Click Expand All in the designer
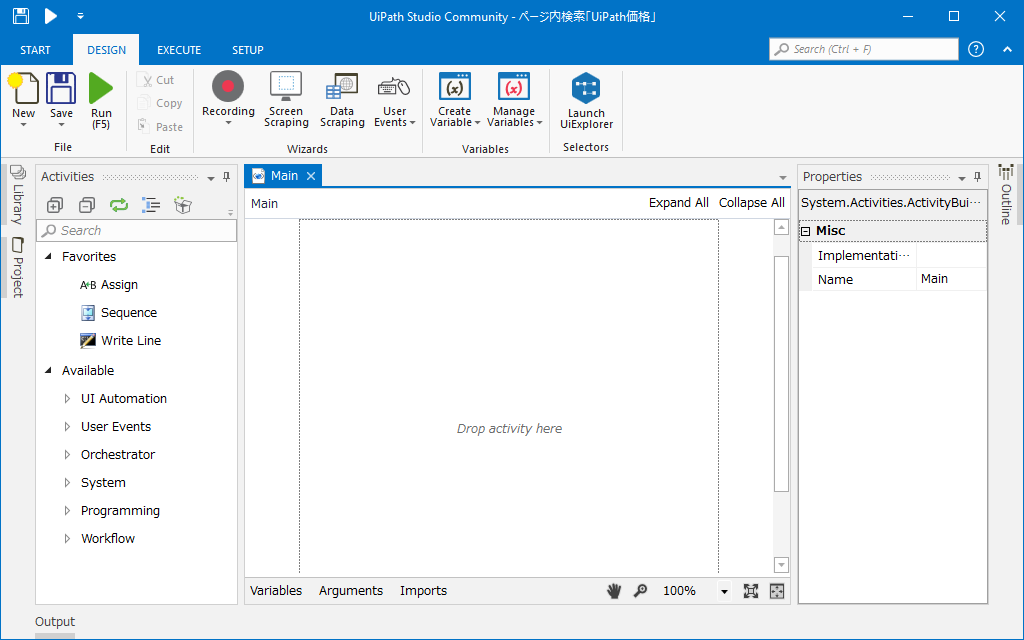 point(679,203)
